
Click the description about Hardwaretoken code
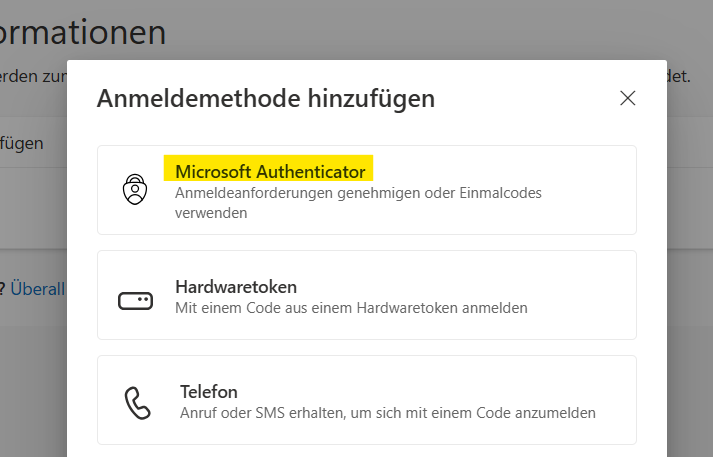[350, 308]
